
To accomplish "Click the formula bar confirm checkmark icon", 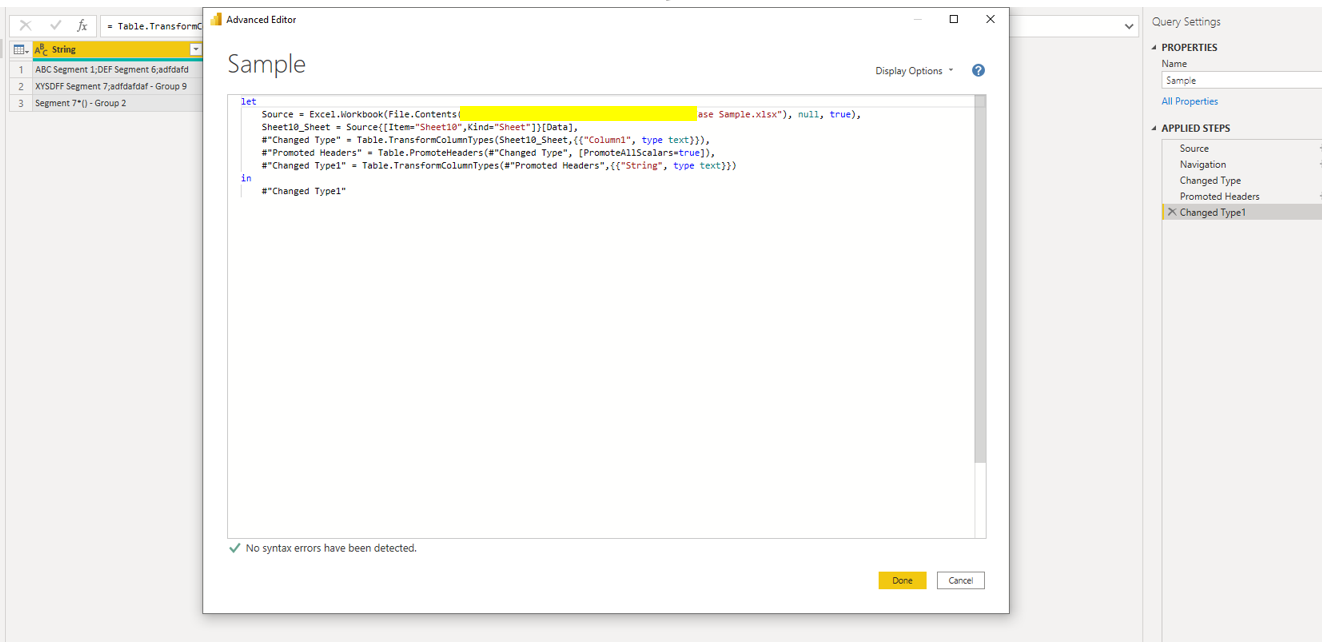I will tap(55, 26).
